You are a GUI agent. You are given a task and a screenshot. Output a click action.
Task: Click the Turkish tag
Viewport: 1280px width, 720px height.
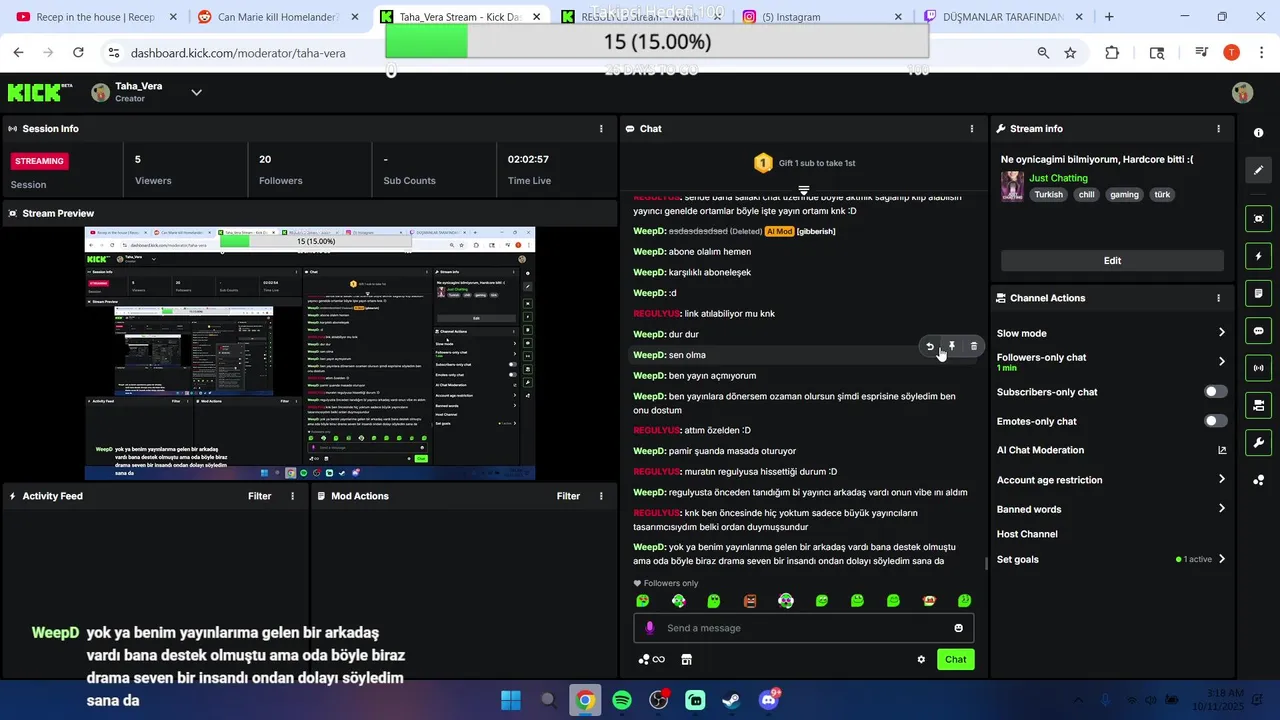[1048, 195]
